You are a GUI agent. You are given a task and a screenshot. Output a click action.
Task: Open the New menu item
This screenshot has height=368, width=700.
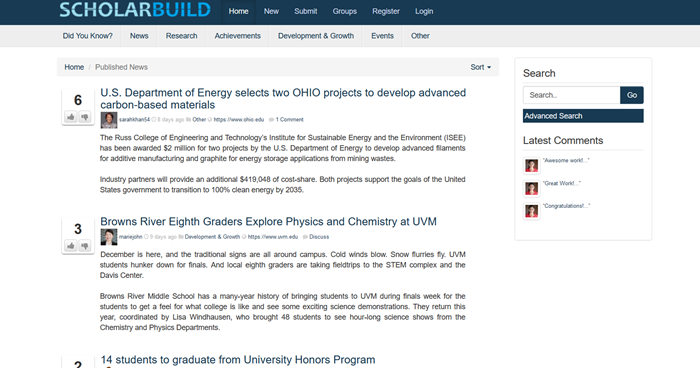click(271, 12)
